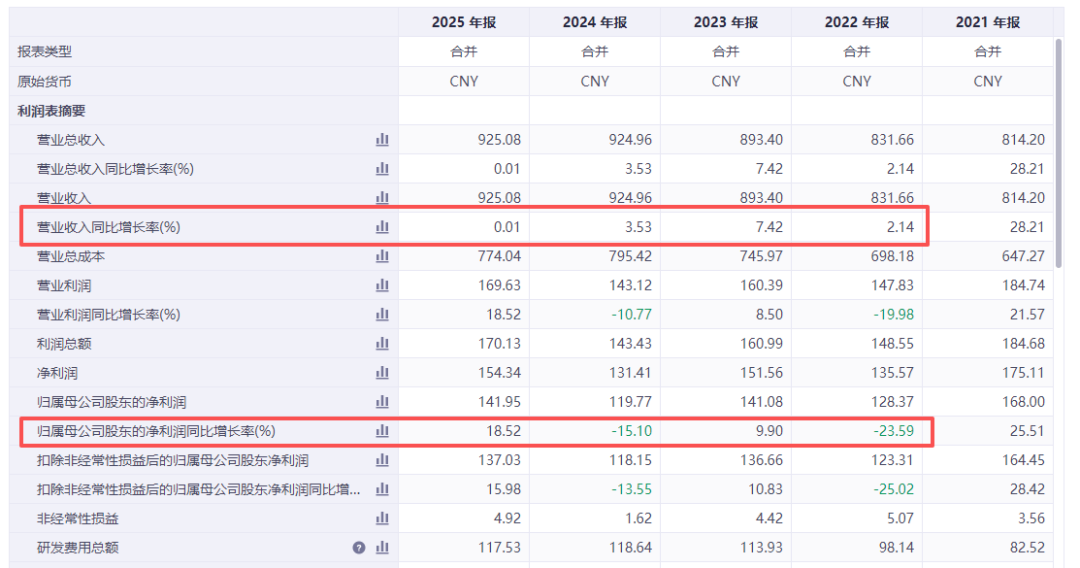Show bar chart for 营业总成本

382,256
